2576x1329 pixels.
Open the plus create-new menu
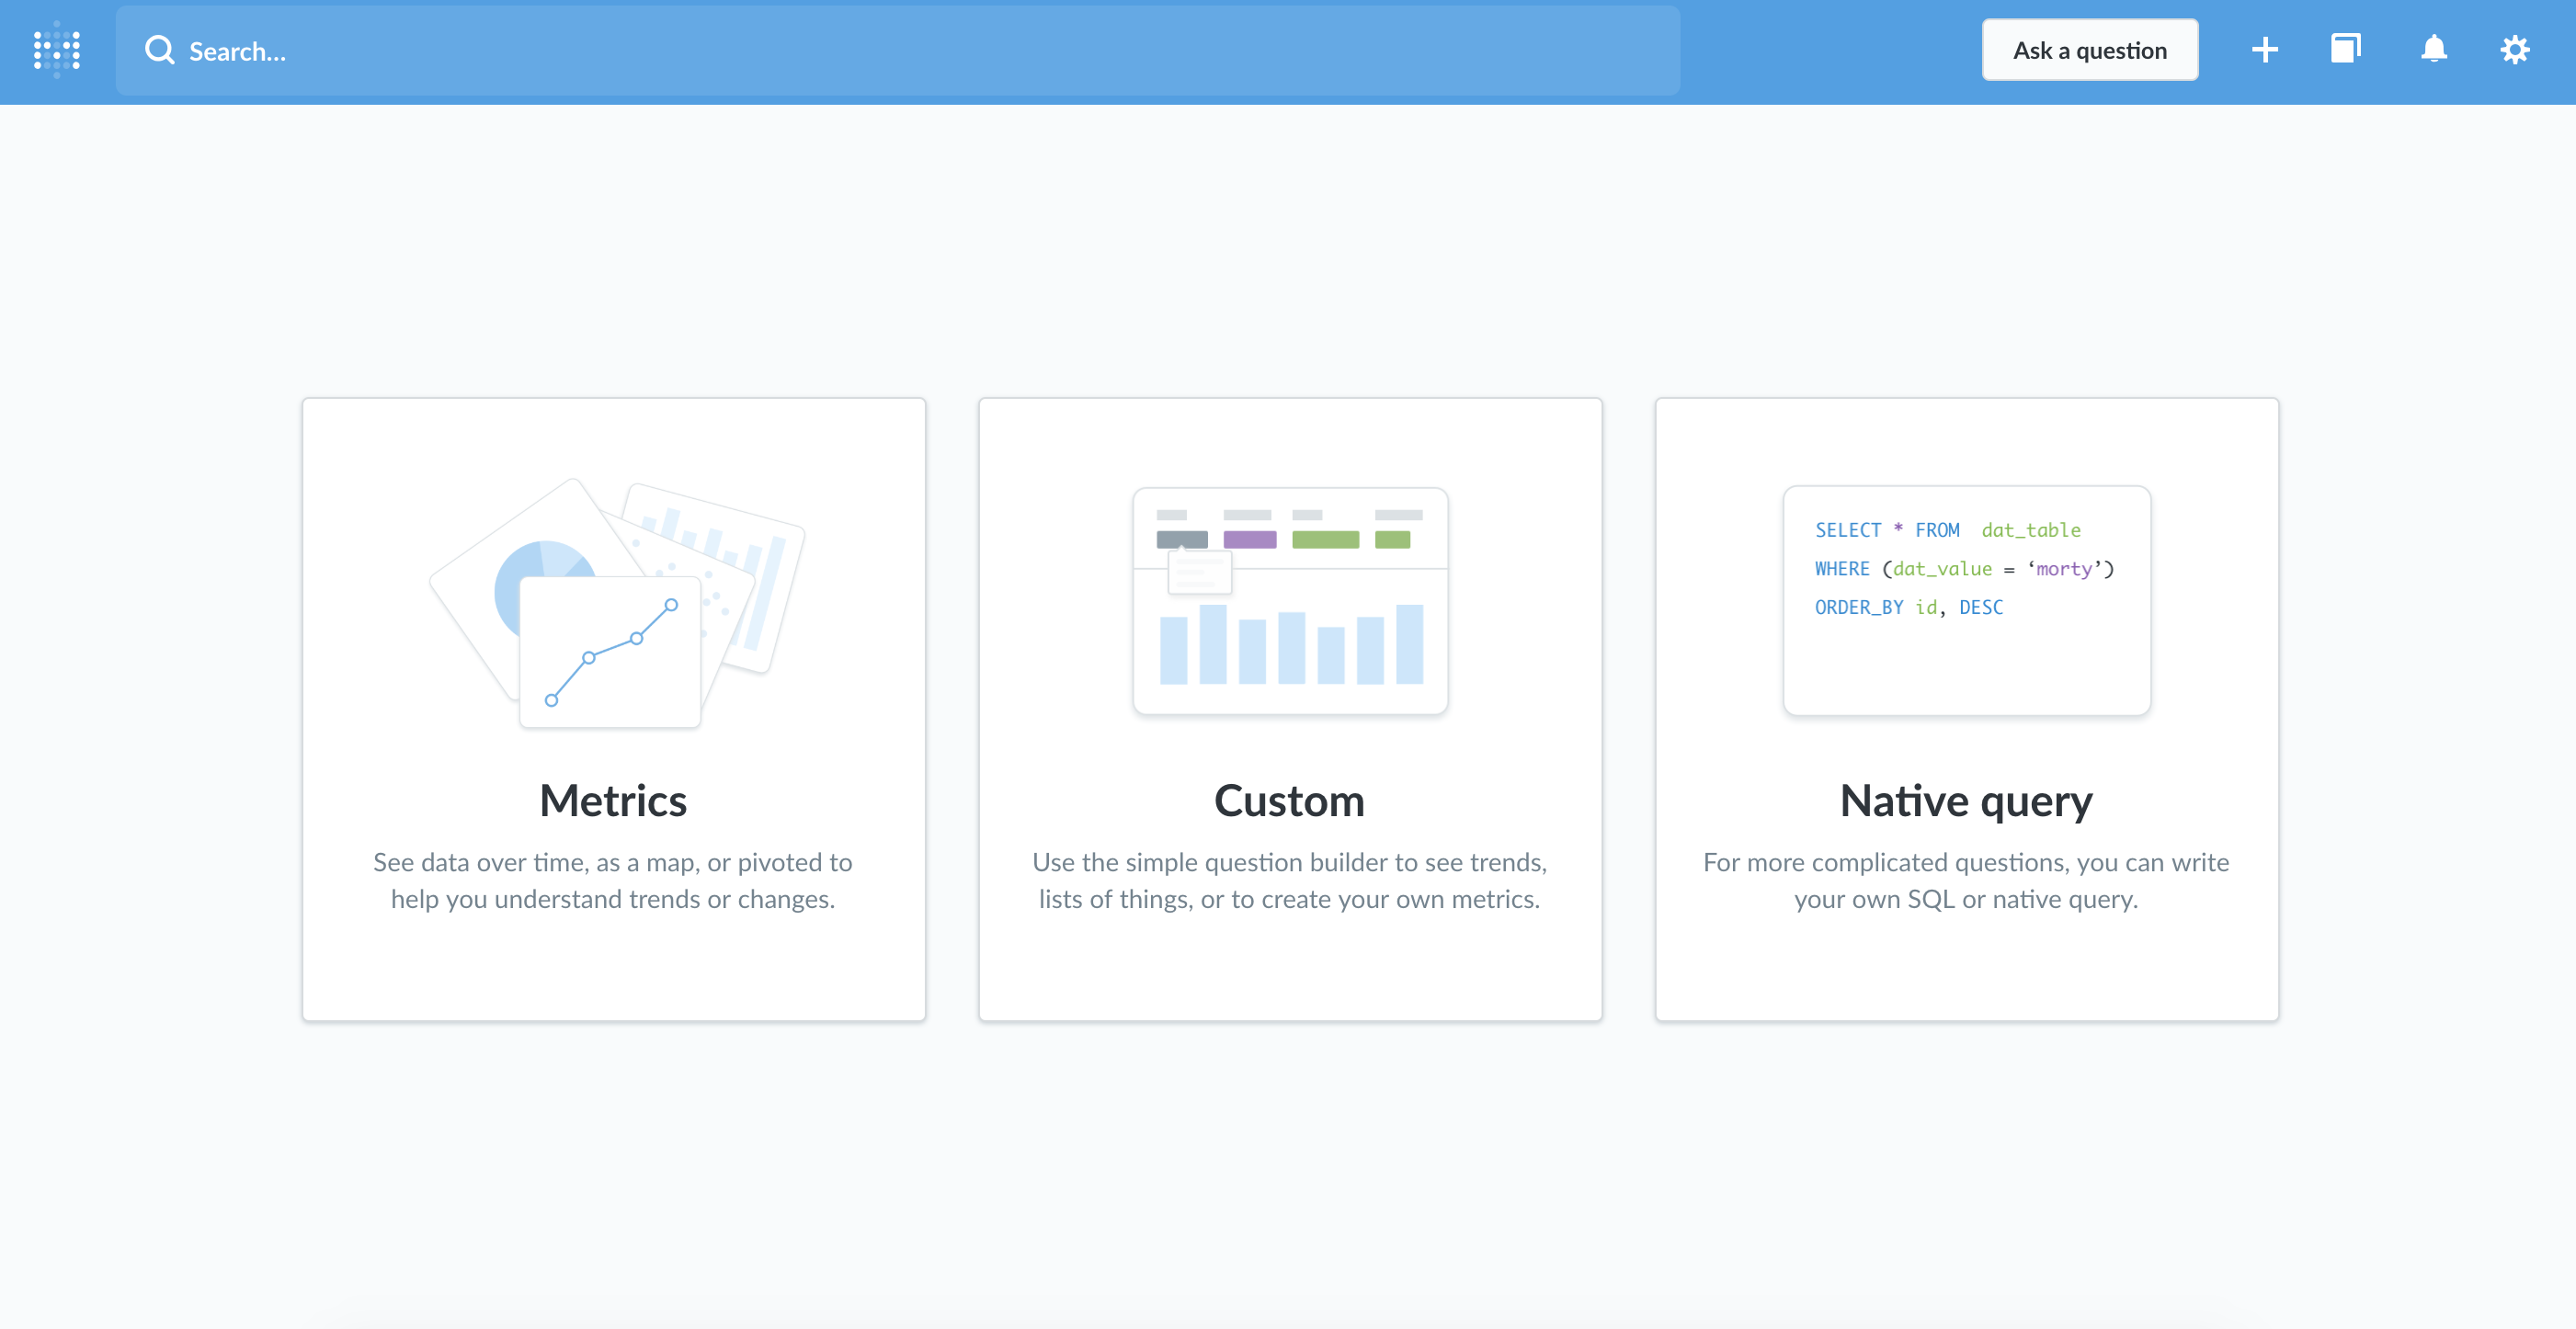point(2265,50)
